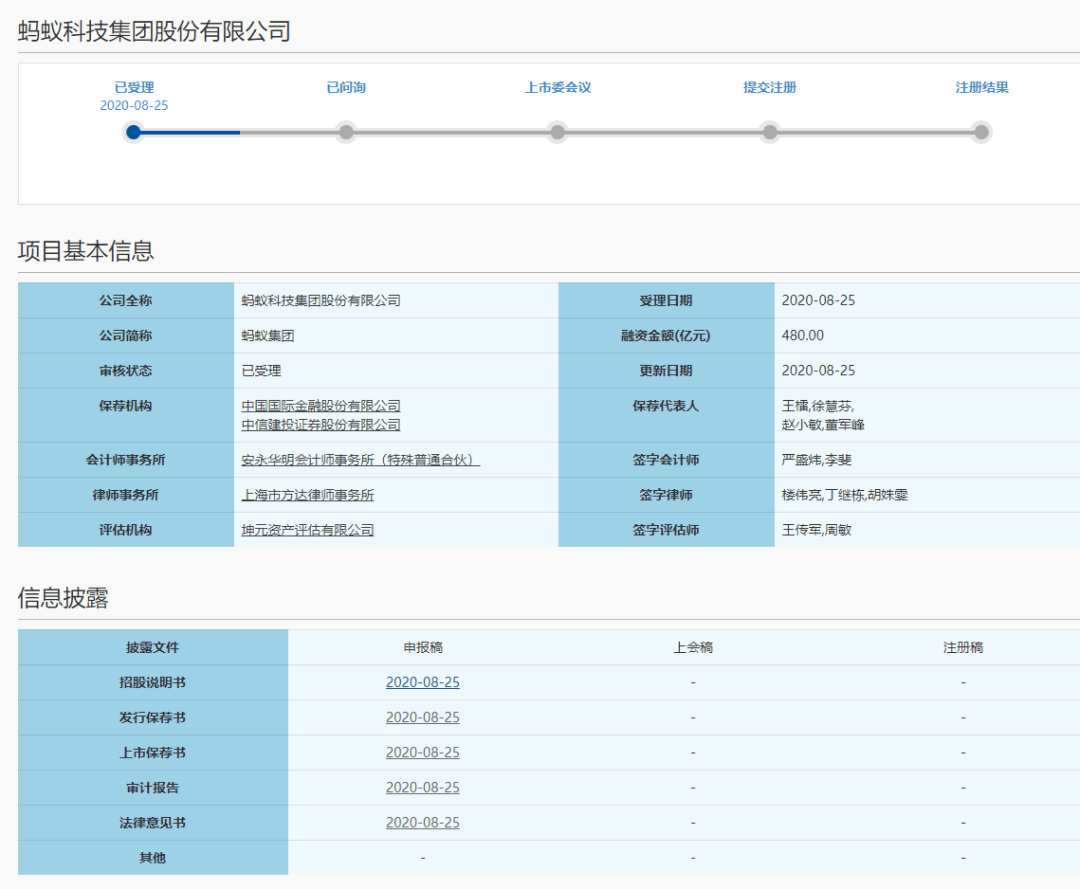This screenshot has height=889, width=1080.
Task: Open the 审计报告 申报稿 document
Action: [x=422, y=787]
